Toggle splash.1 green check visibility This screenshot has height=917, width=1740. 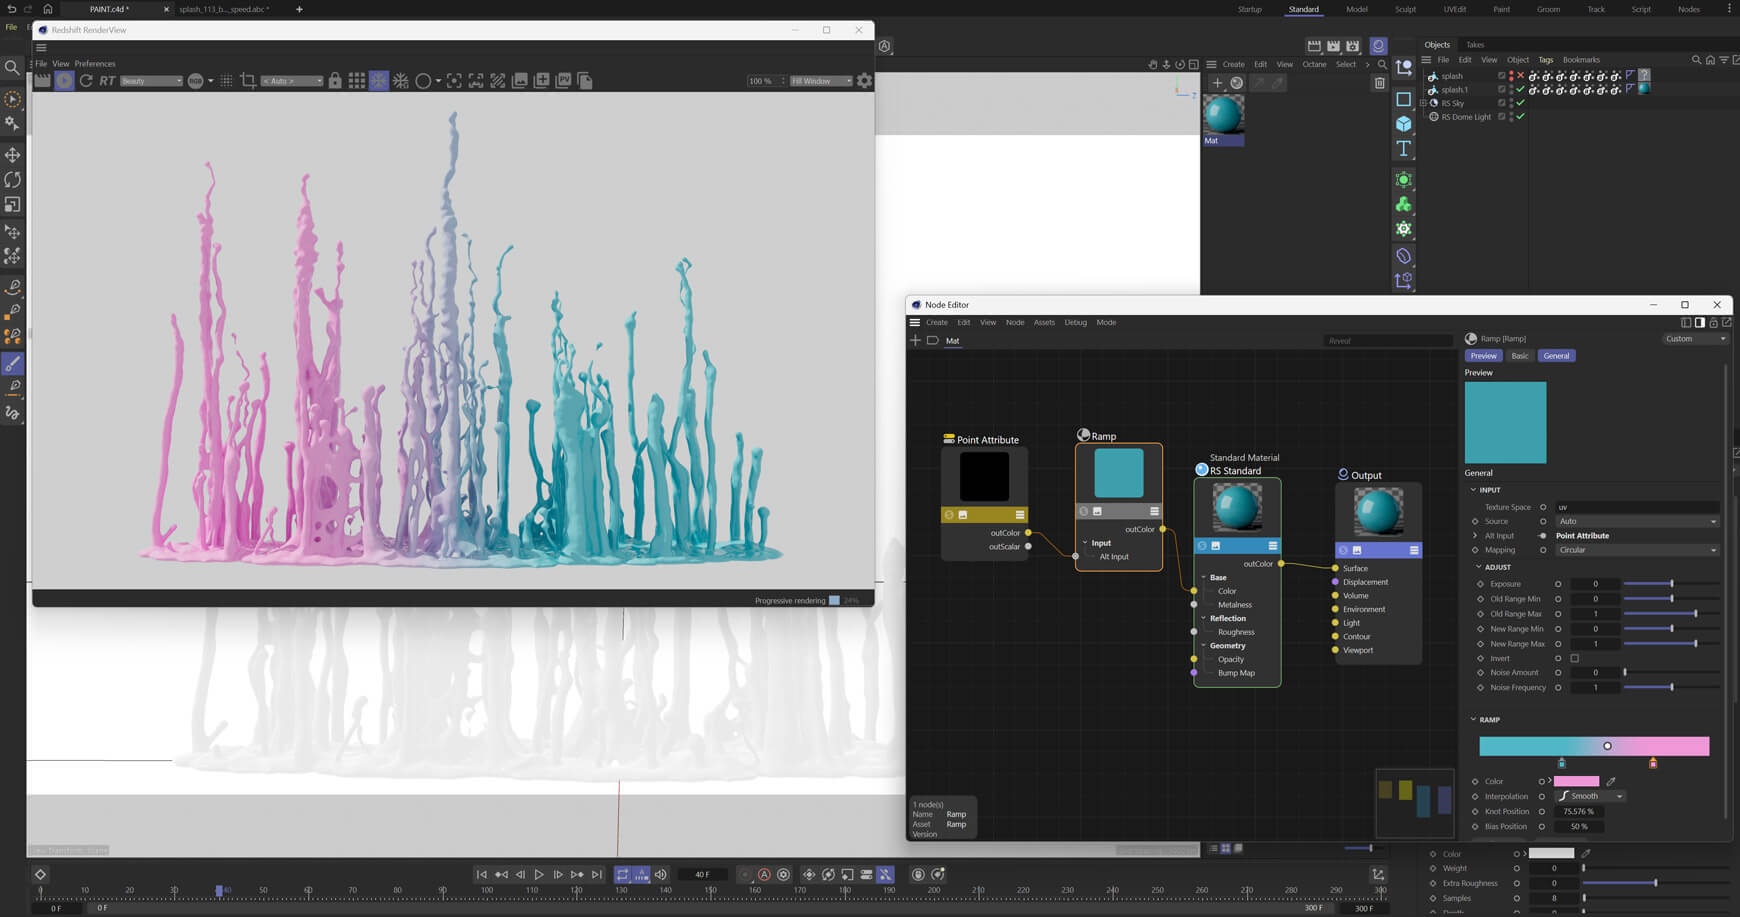1520,89
